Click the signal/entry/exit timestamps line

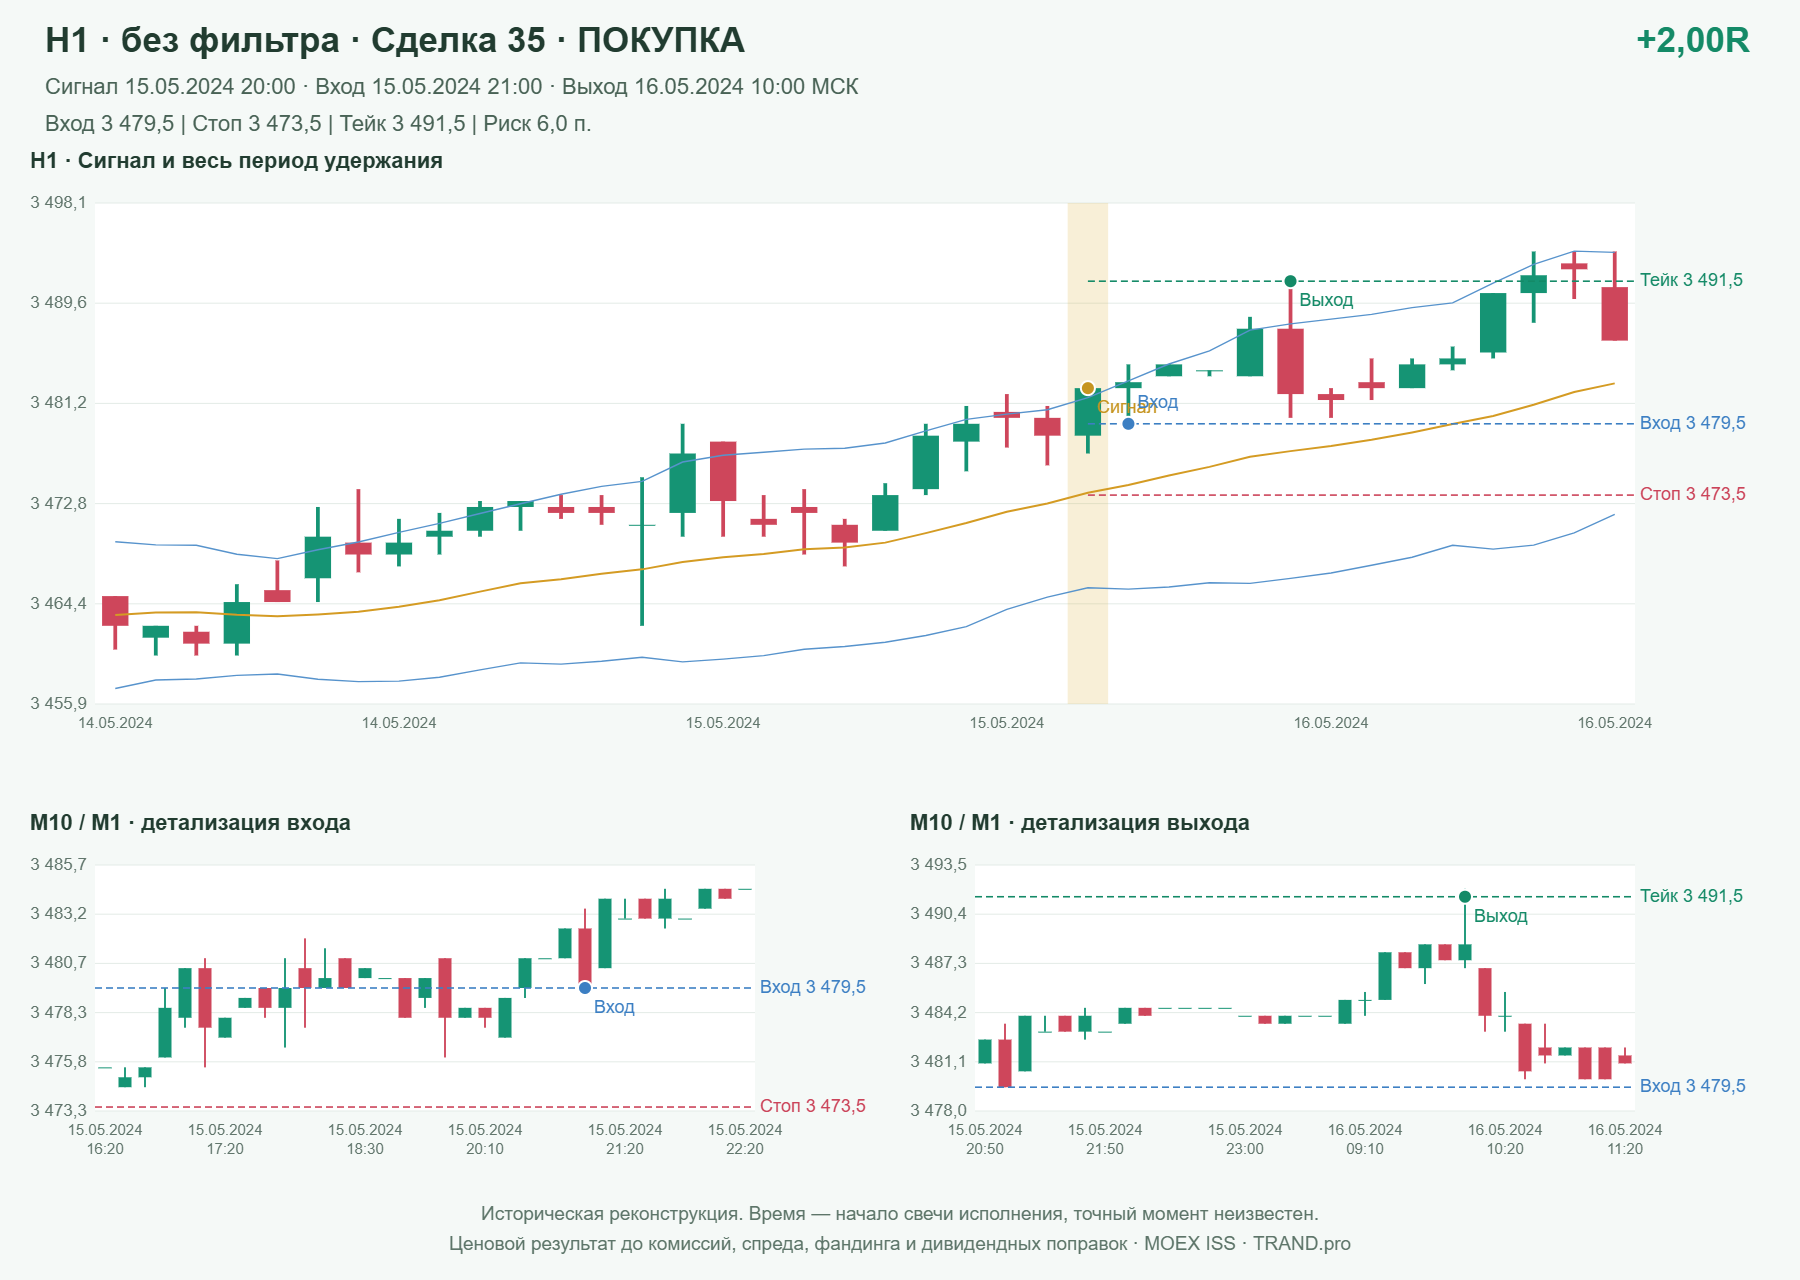(x=452, y=87)
